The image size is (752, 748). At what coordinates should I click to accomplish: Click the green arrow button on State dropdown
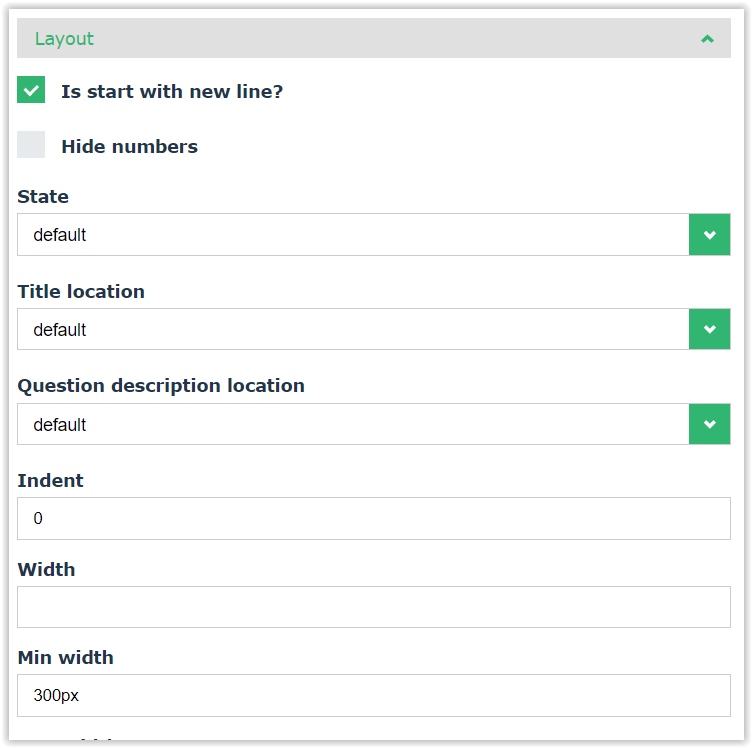click(x=709, y=235)
